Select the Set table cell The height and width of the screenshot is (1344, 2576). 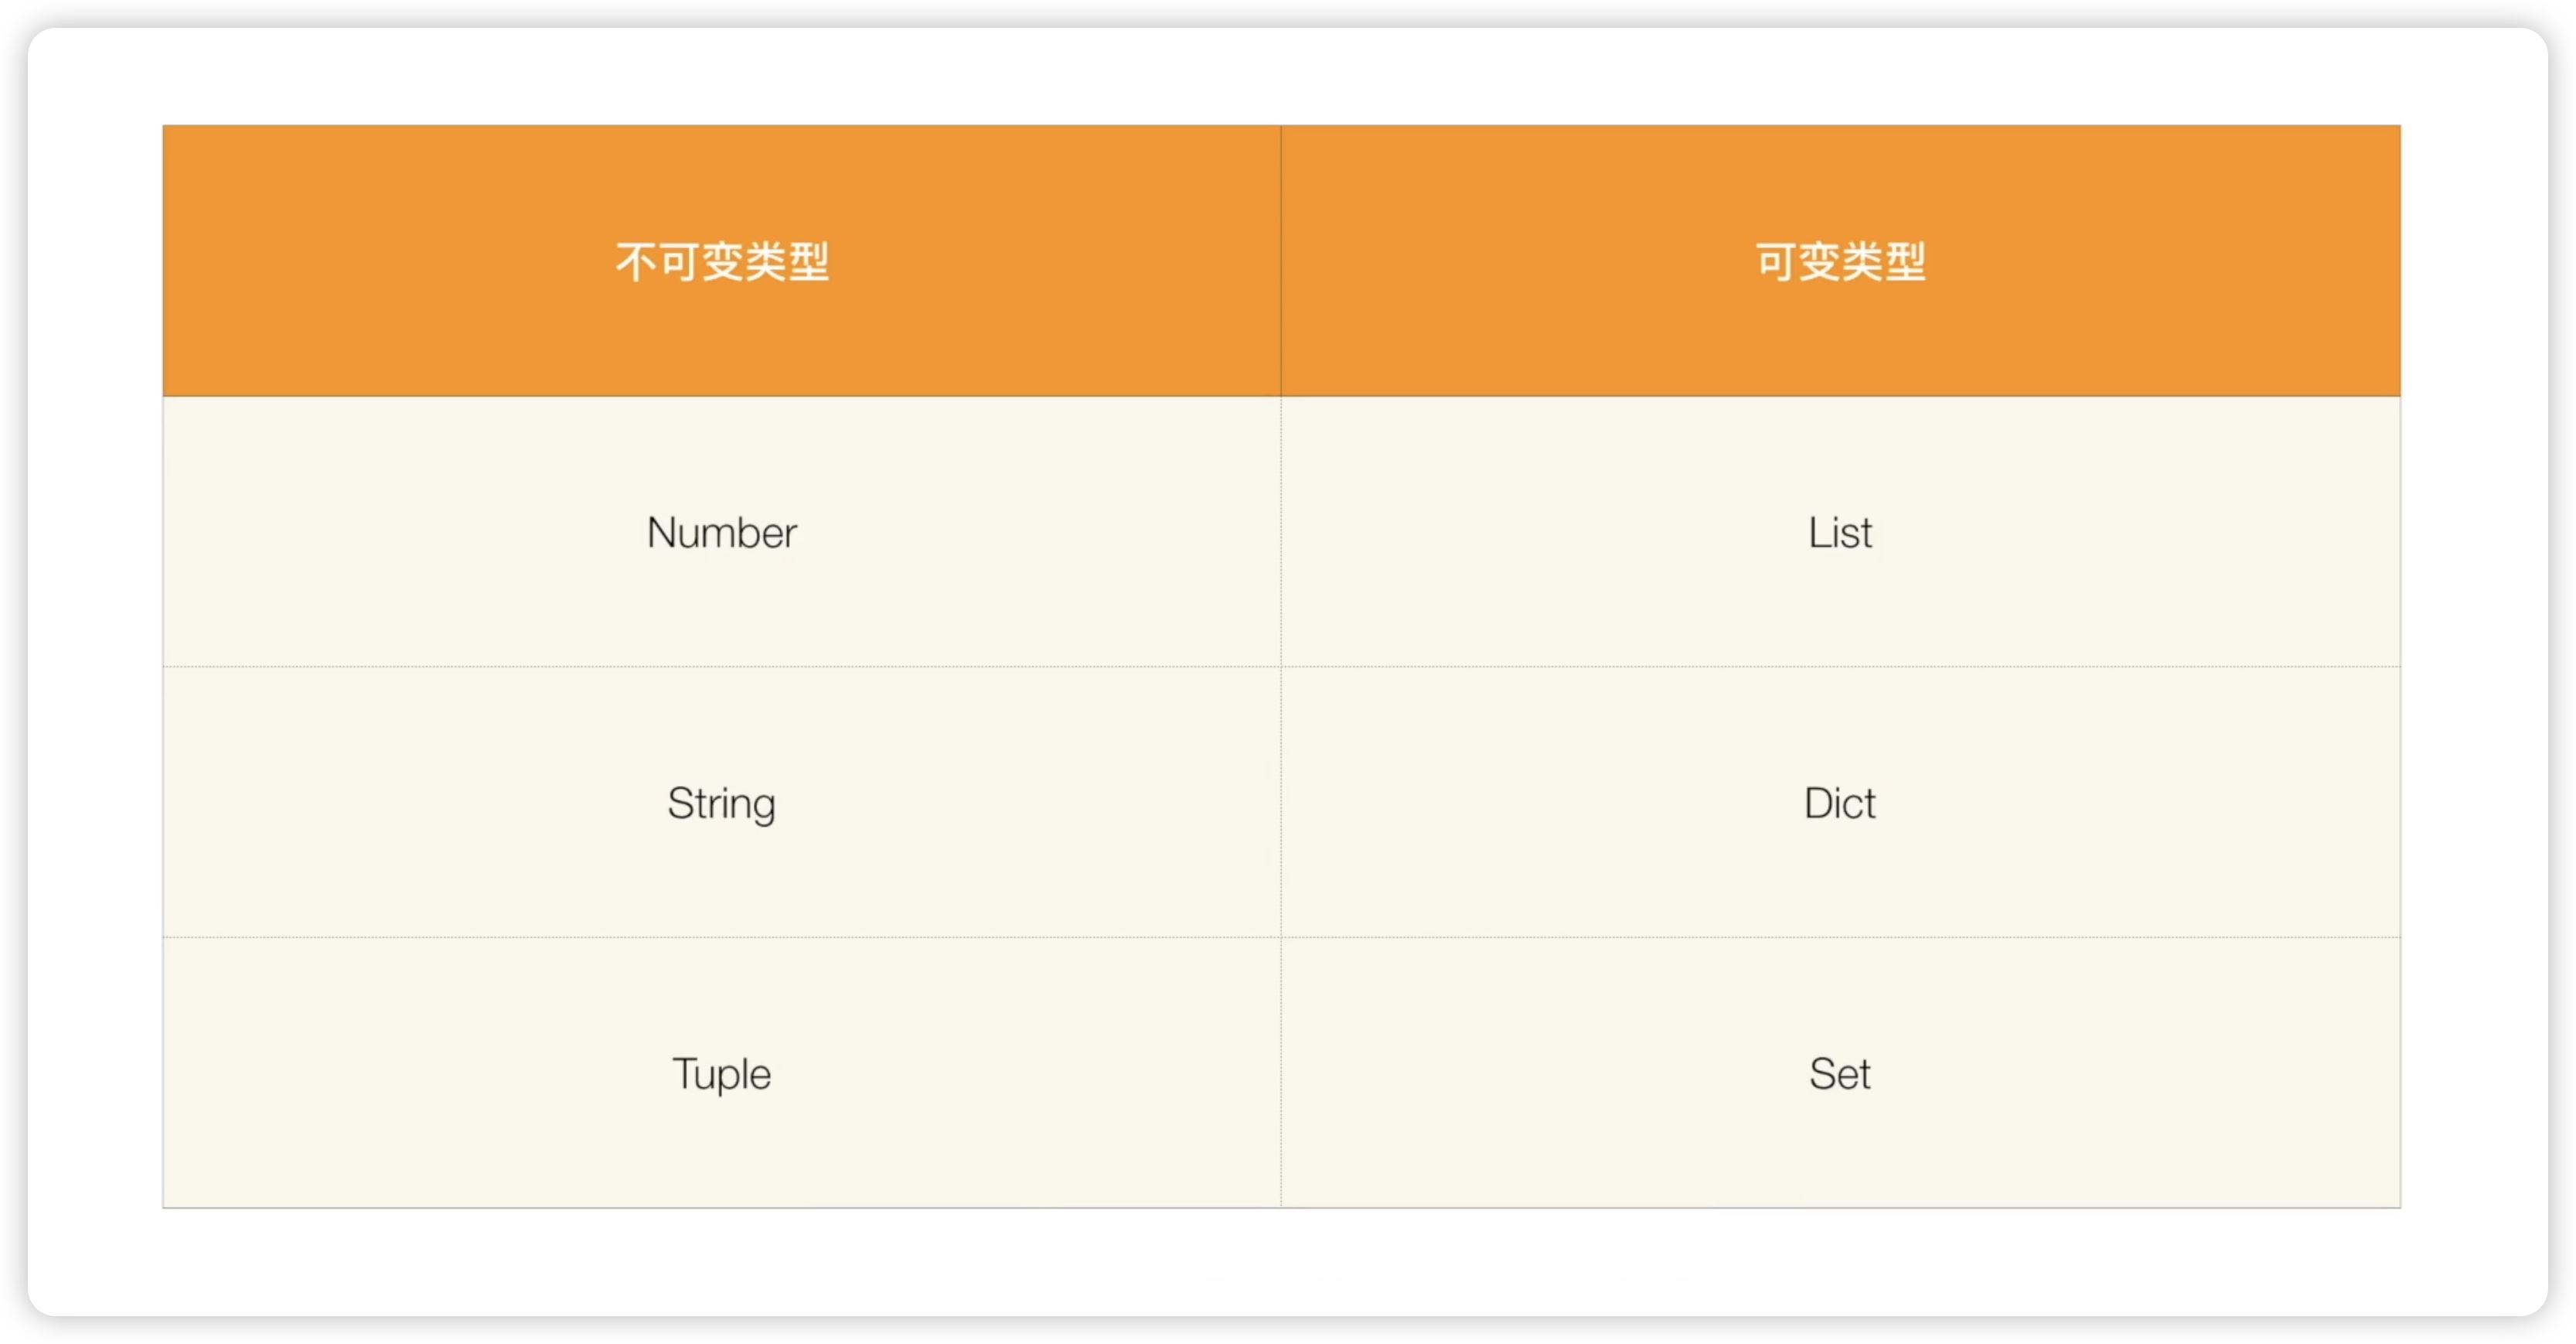pos(1840,1074)
